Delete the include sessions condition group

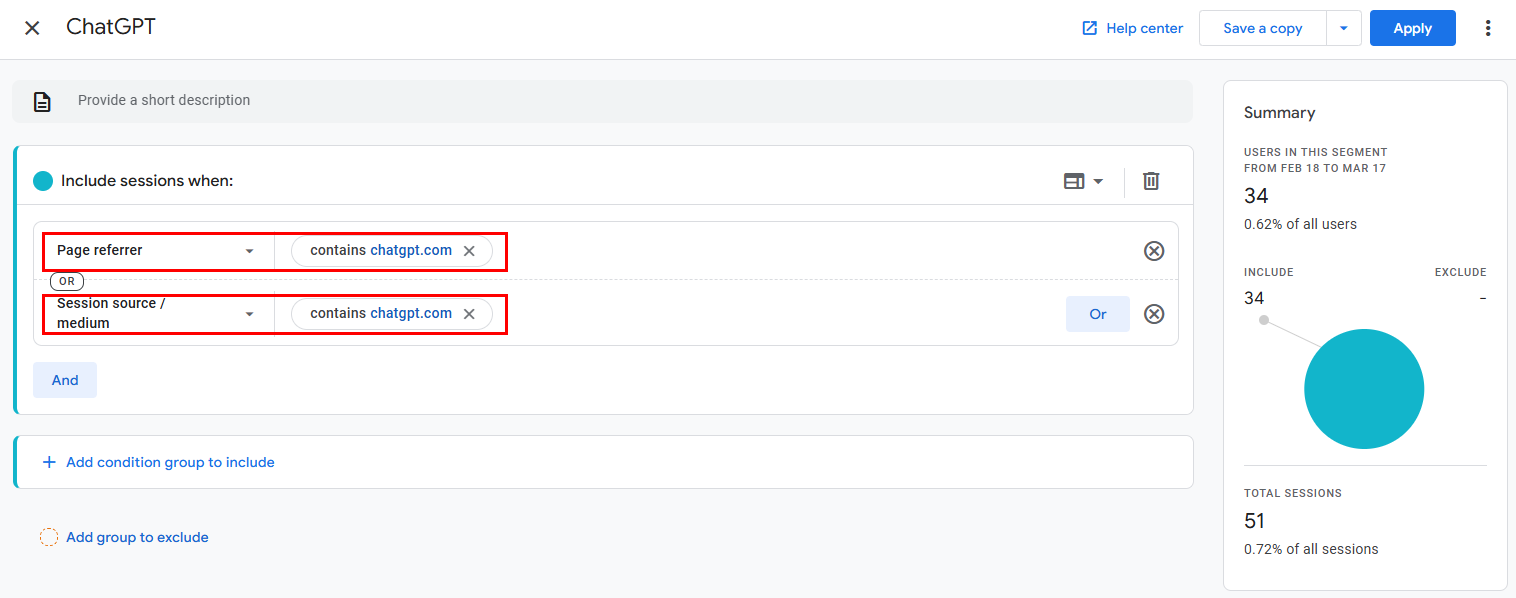click(1151, 181)
